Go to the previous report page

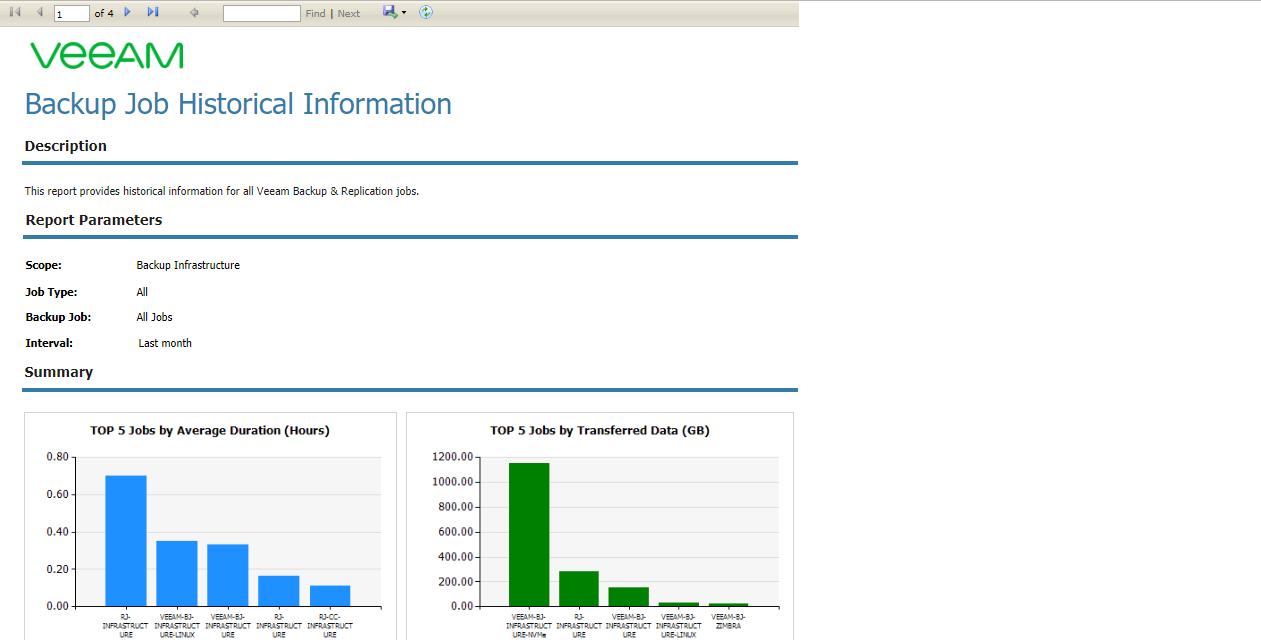39,12
